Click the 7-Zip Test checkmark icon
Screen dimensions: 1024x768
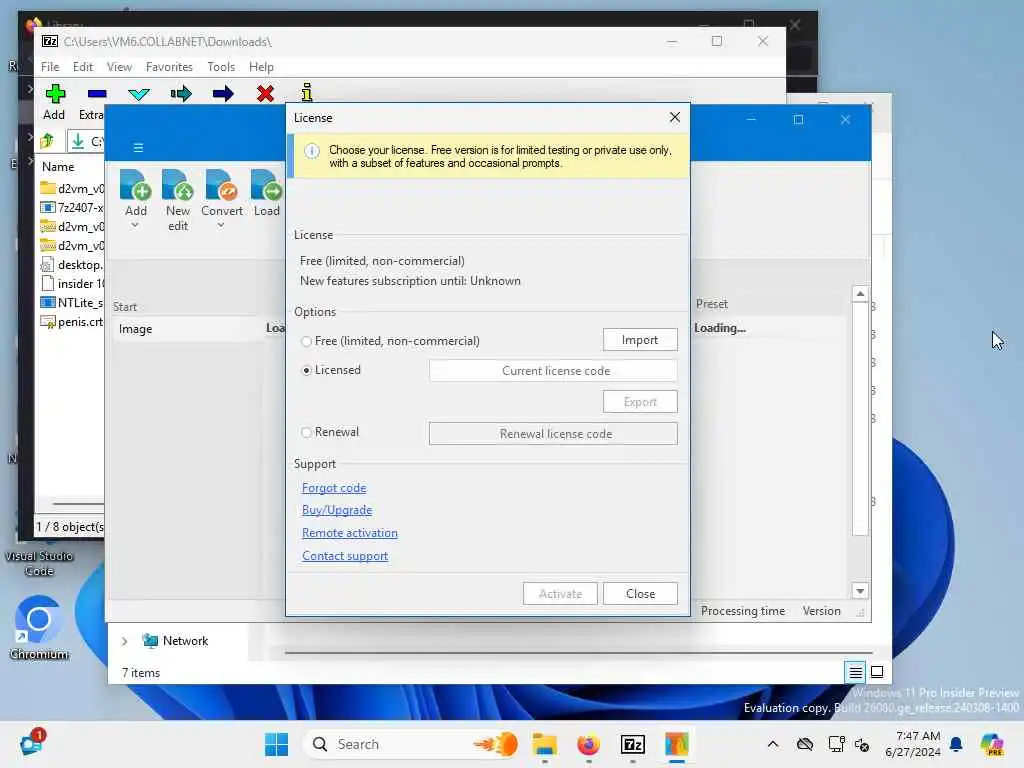click(x=138, y=94)
